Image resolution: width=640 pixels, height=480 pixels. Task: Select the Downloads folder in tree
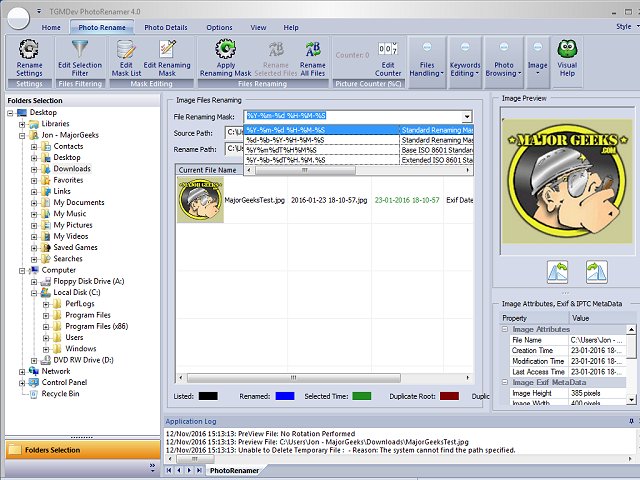pos(72,169)
